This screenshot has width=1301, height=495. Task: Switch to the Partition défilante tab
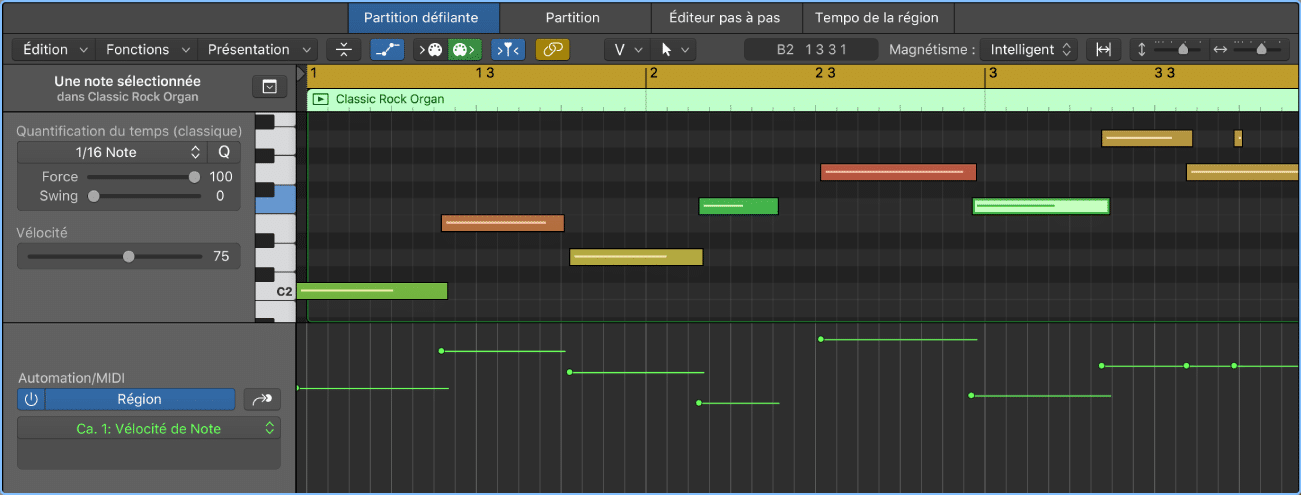[x=424, y=18]
